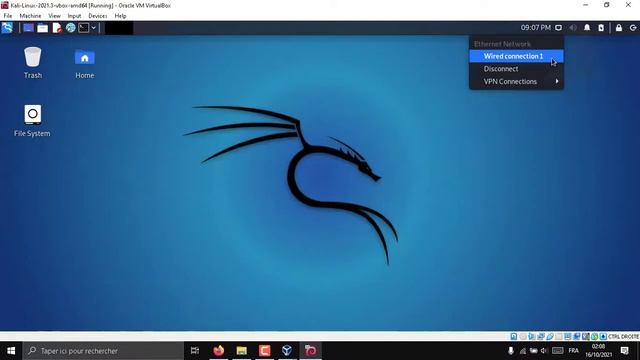The width and height of the screenshot is (640, 360).
Task: Click the VirtualBox USB status indicator
Action: pos(550,337)
